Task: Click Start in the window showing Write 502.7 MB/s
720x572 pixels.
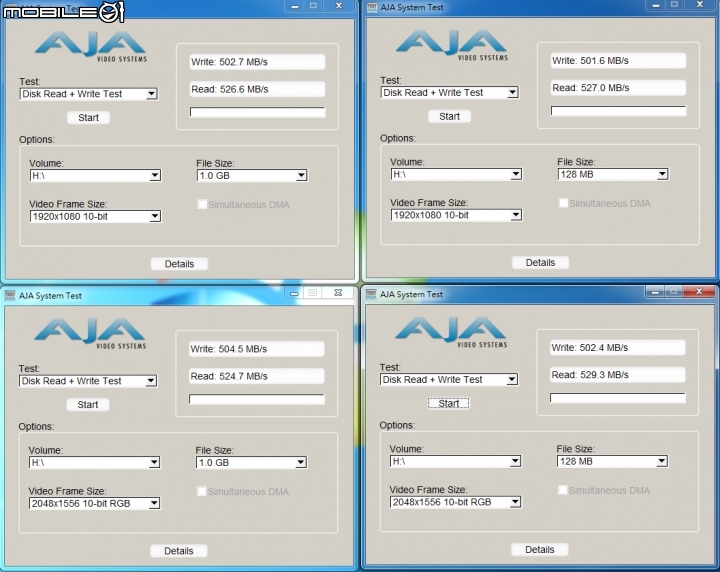Action: [x=88, y=118]
